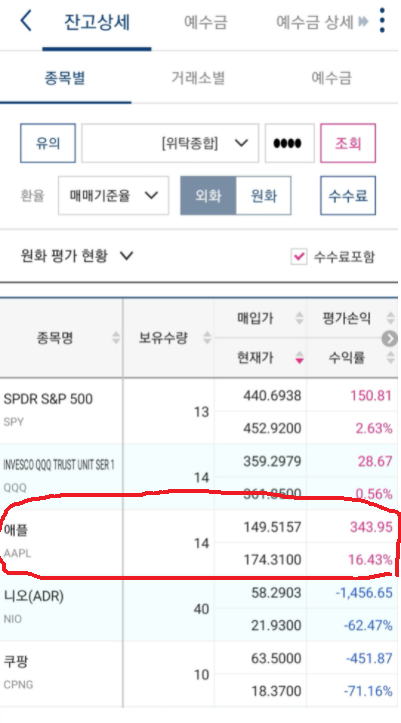Tap CPNG holding quantity 10
This screenshot has height=723, width=401.
(201, 675)
